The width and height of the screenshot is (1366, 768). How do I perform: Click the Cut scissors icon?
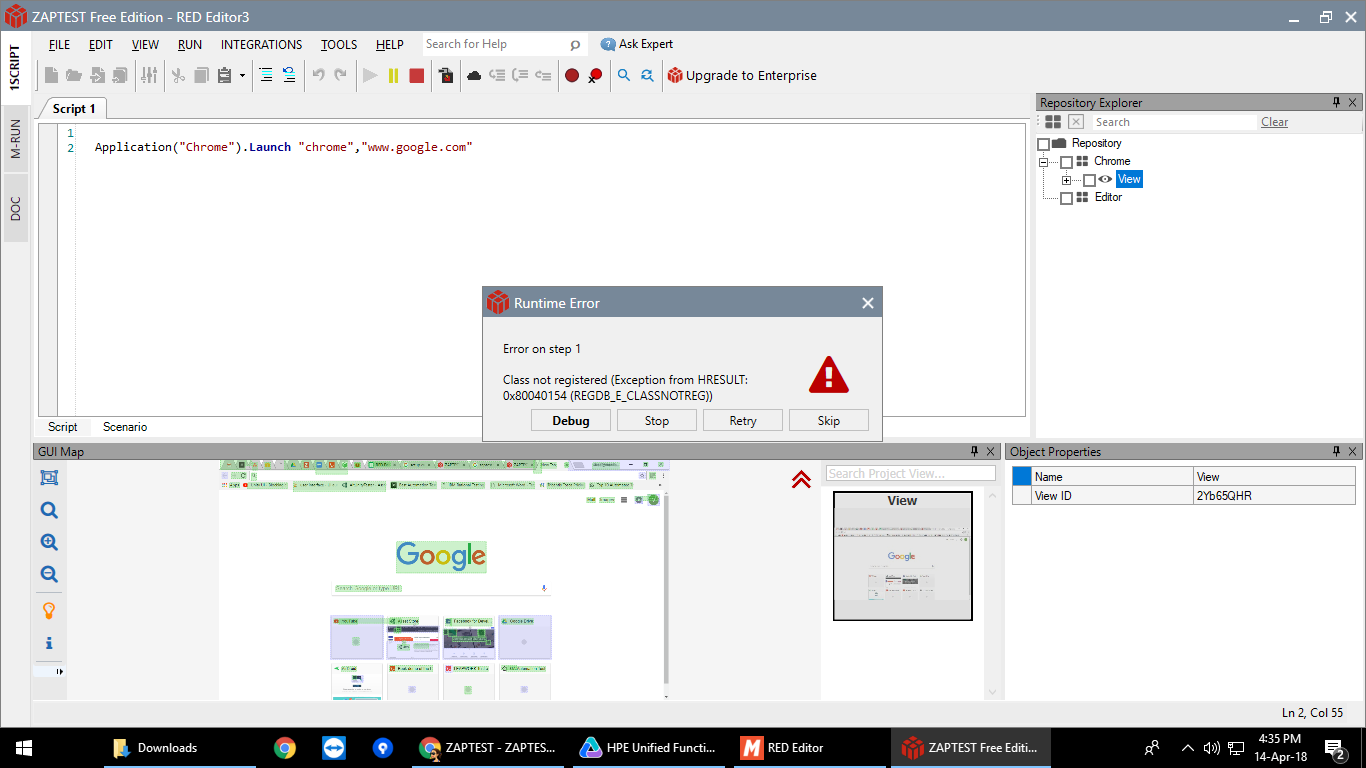[x=178, y=75]
